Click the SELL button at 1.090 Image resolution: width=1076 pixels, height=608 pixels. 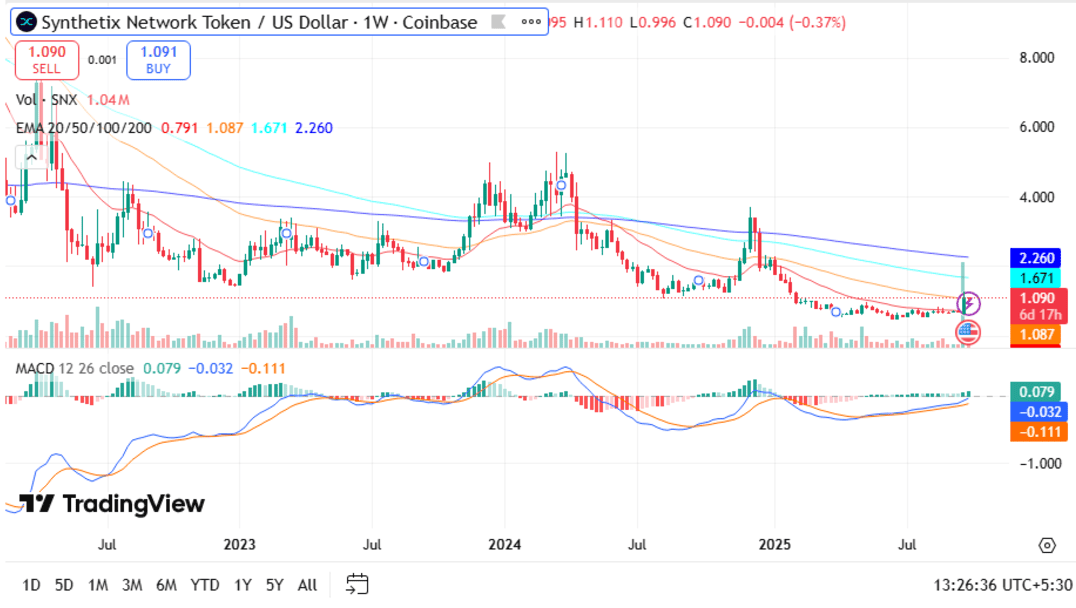coord(47,60)
